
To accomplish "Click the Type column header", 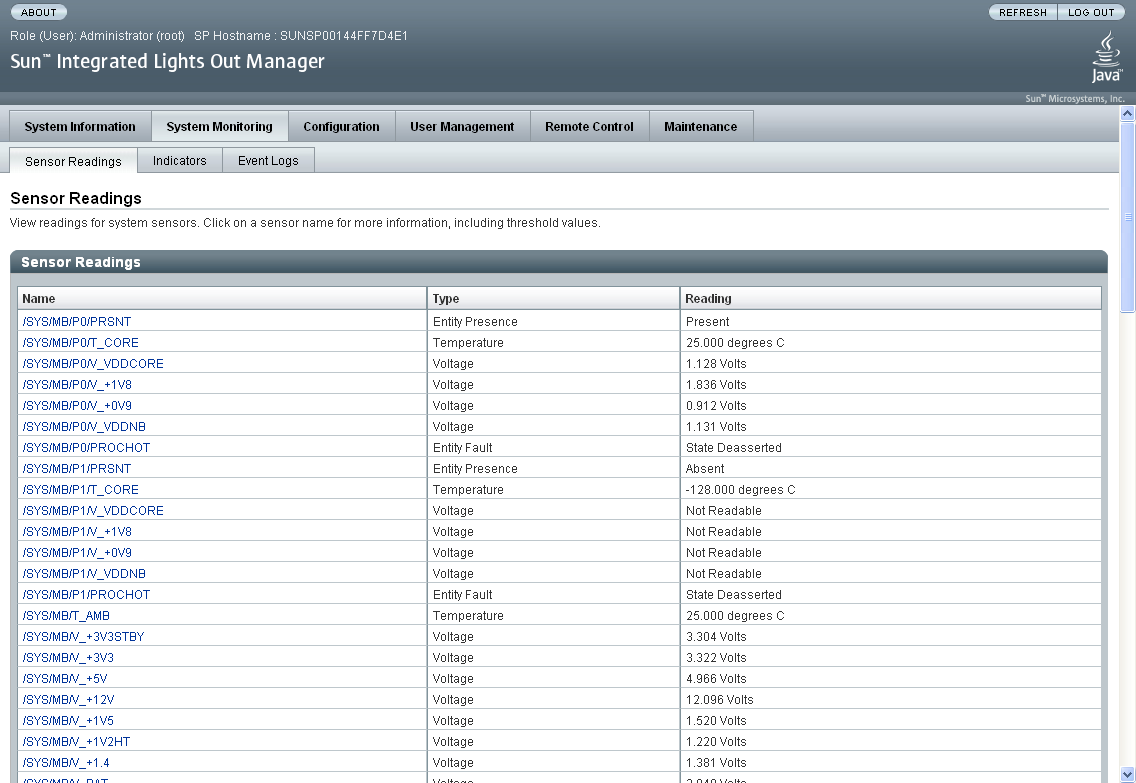I will [x=554, y=298].
